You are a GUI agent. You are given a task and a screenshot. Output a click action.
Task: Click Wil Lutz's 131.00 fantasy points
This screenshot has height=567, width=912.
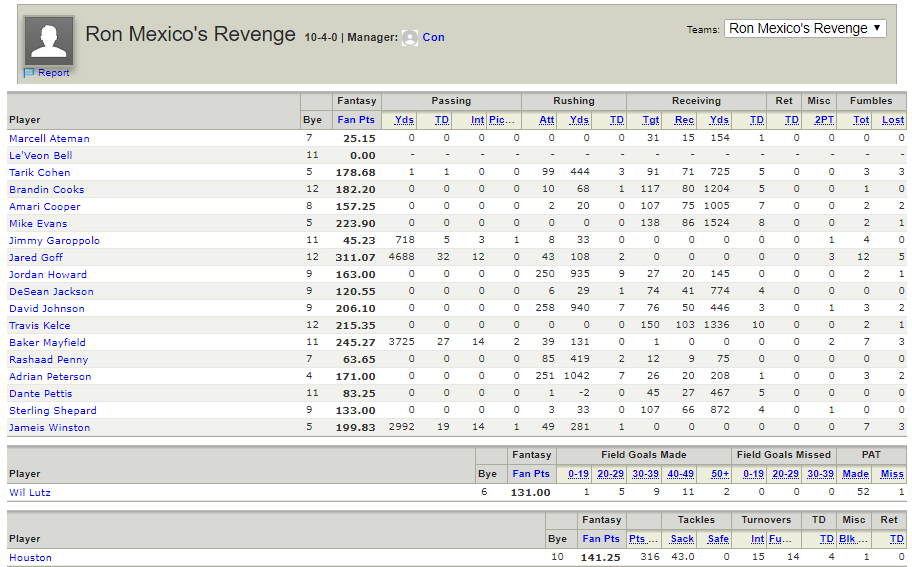click(x=530, y=493)
